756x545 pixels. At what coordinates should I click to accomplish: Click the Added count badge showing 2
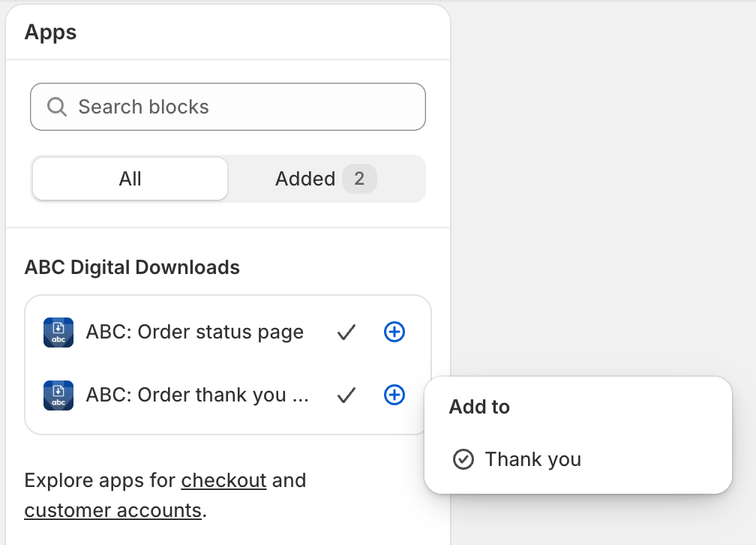(x=359, y=179)
